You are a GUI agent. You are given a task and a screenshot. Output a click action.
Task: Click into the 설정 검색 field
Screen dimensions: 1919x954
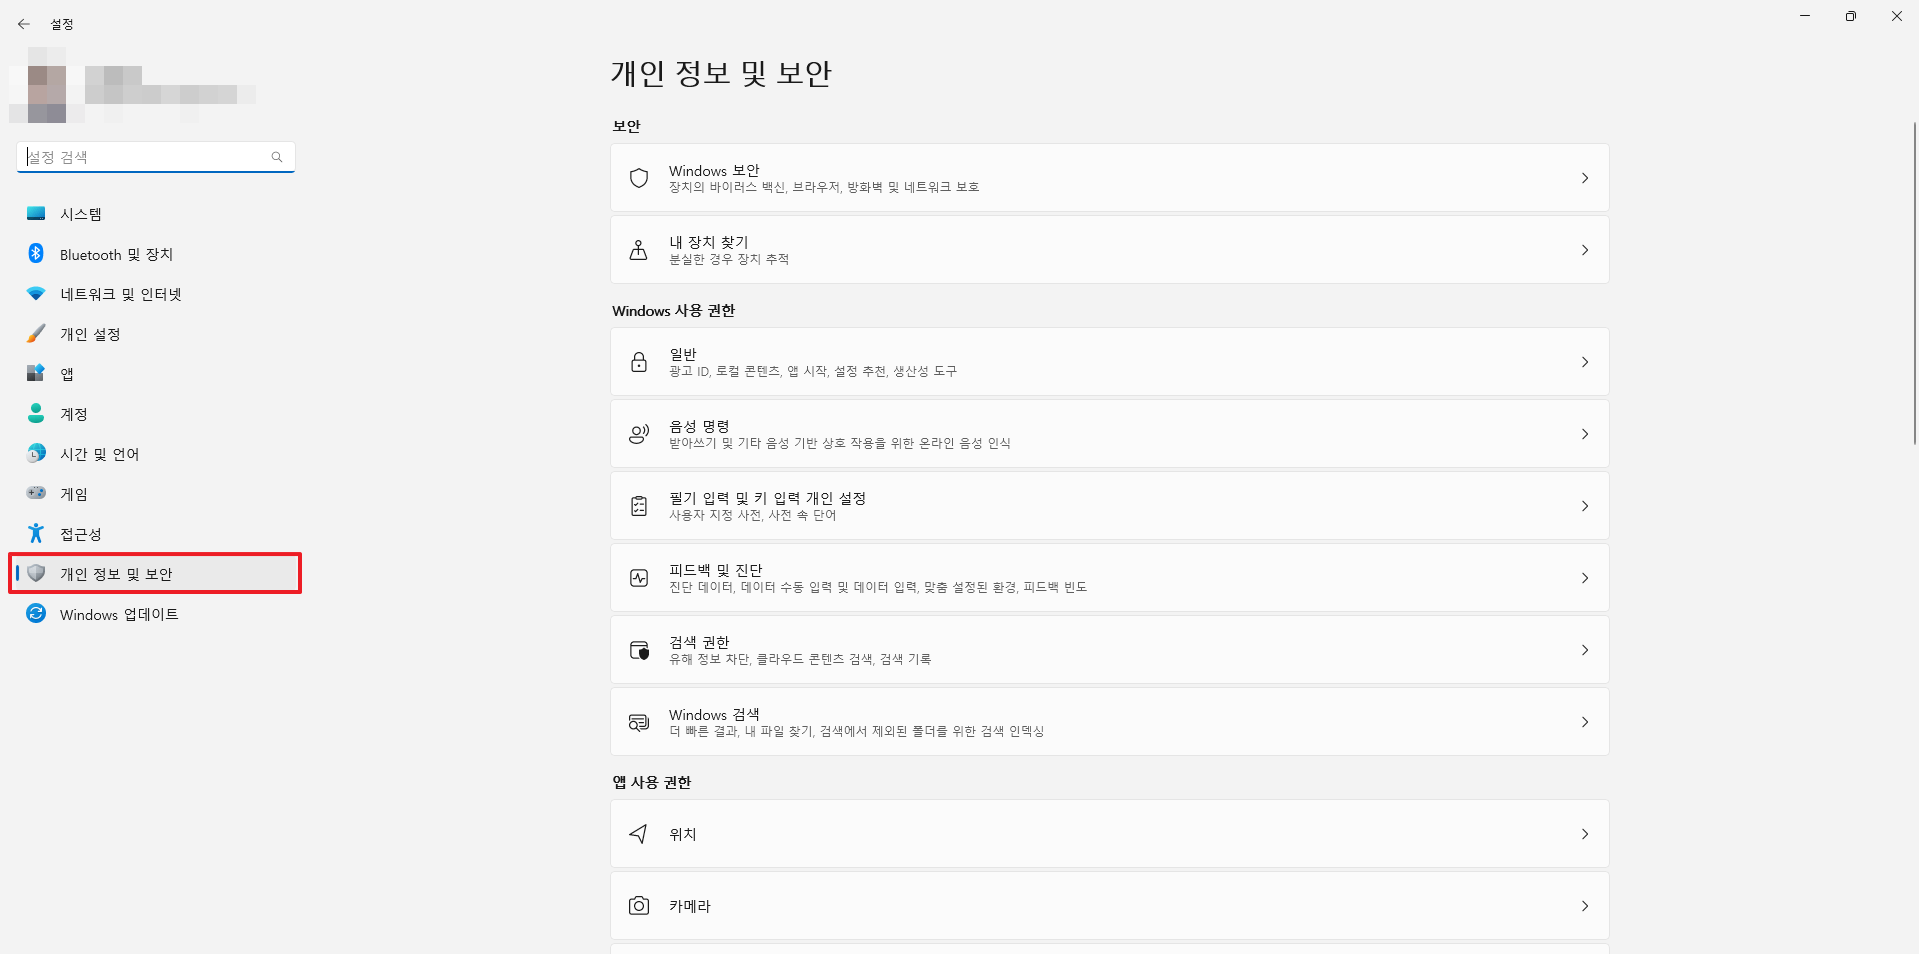pyautogui.click(x=156, y=157)
